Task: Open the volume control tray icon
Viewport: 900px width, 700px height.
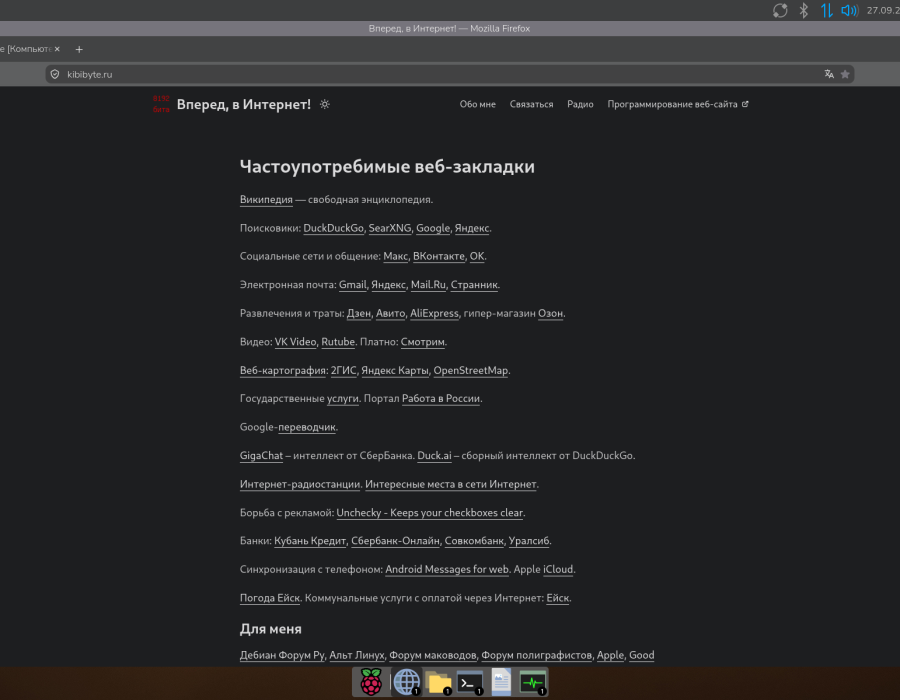Action: 849,10
